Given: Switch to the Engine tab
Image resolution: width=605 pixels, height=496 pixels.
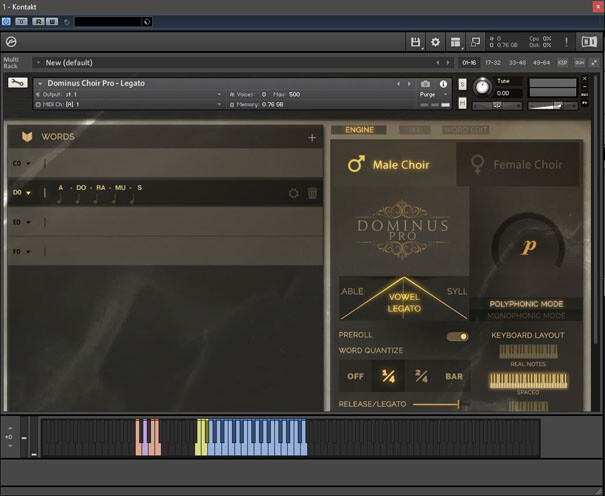Looking at the screenshot, I should (358, 130).
